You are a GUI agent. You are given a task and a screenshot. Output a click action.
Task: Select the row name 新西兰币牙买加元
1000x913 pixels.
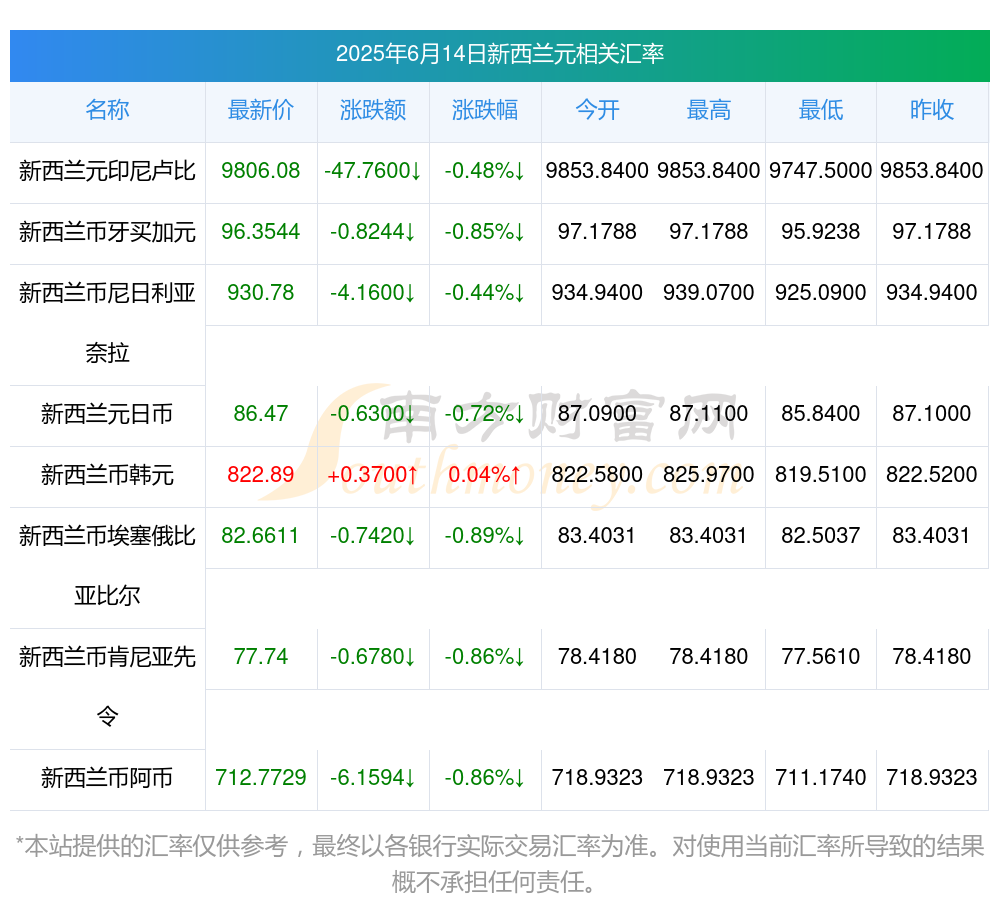[107, 232]
